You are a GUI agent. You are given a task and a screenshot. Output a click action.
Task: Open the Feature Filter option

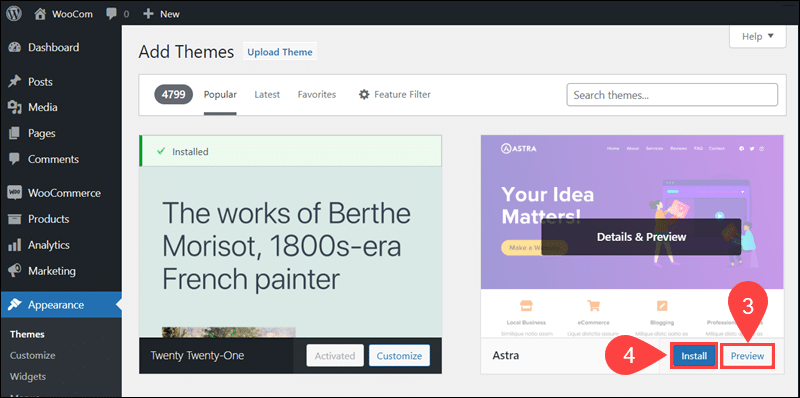click(394, 94)
